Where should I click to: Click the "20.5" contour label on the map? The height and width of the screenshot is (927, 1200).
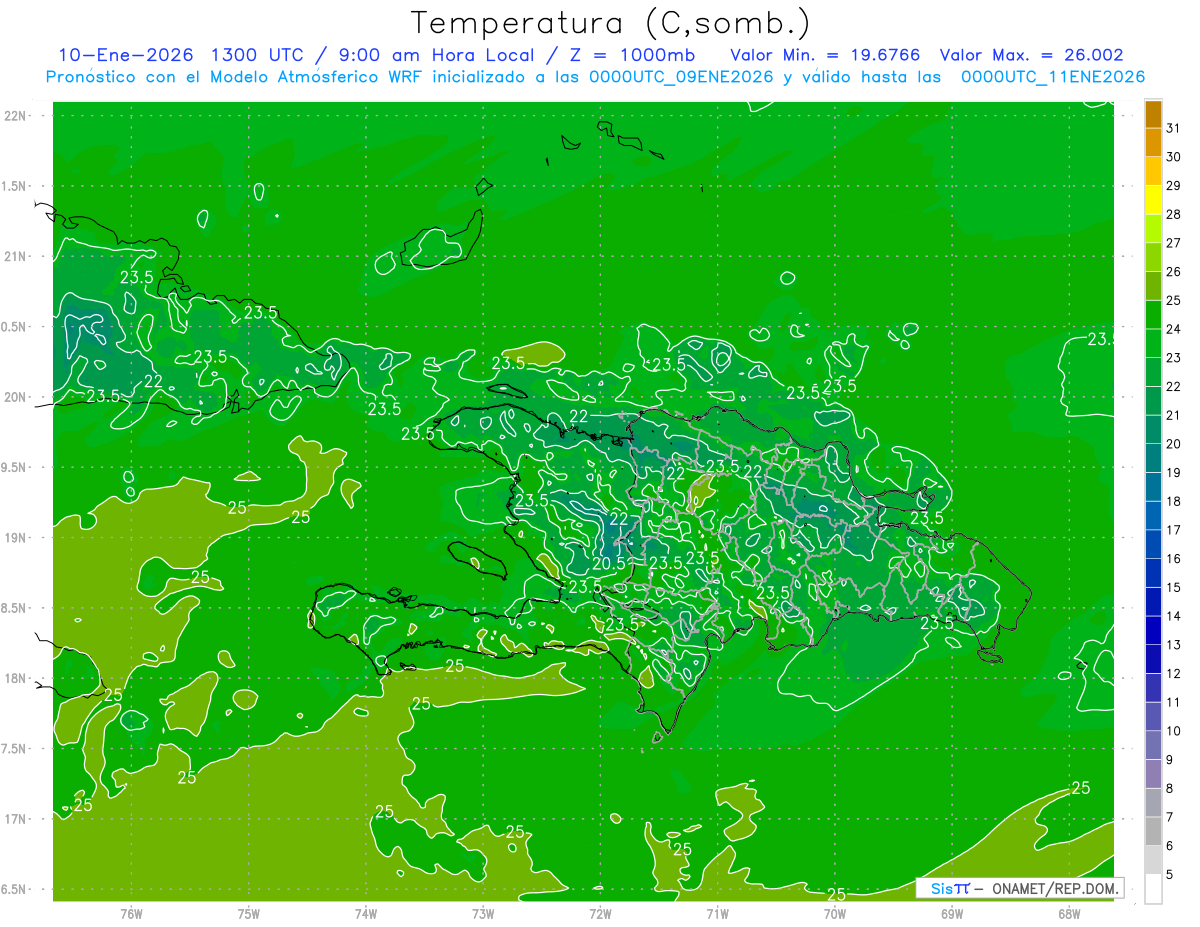(608, 563)
